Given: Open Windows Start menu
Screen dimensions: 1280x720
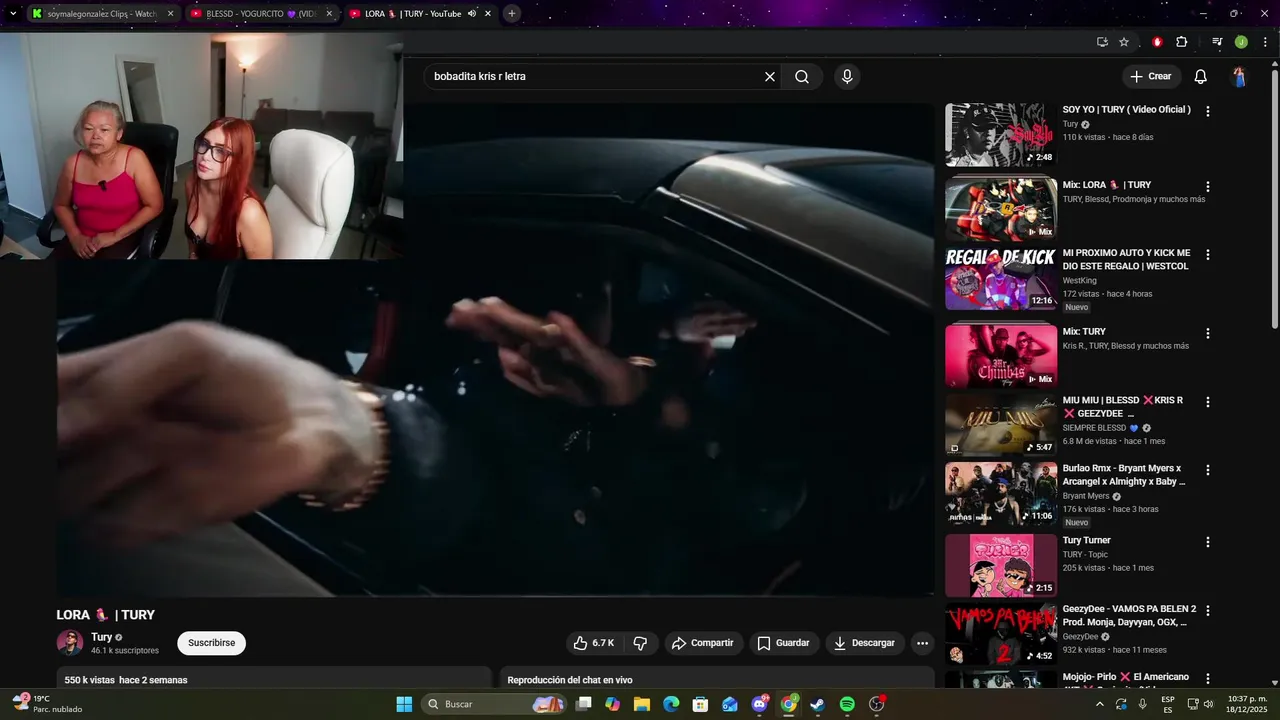Looking at the screenshot, I should pos(404,704).
